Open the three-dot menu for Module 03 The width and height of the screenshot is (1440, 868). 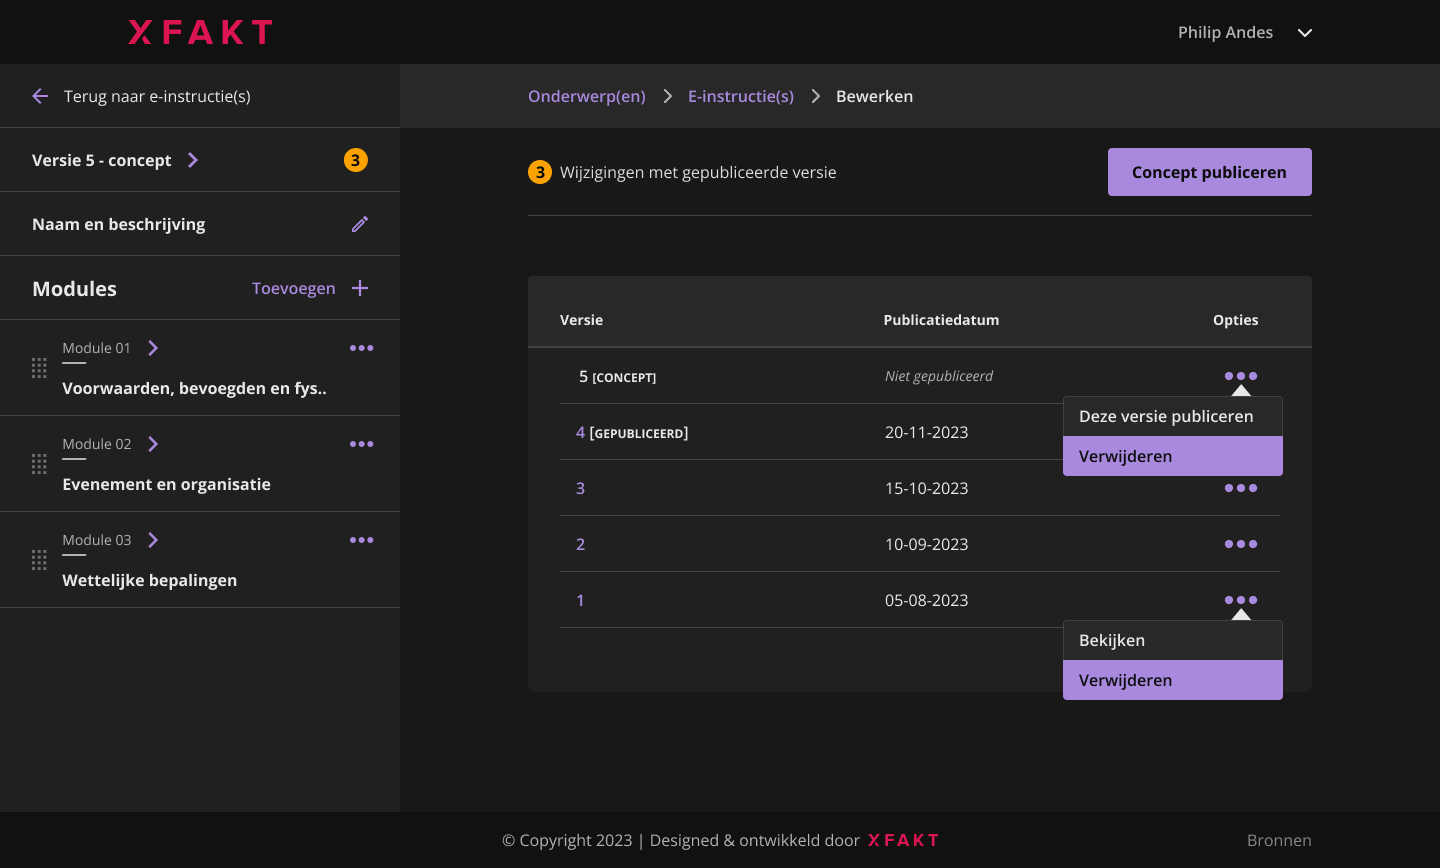[361, 540]
